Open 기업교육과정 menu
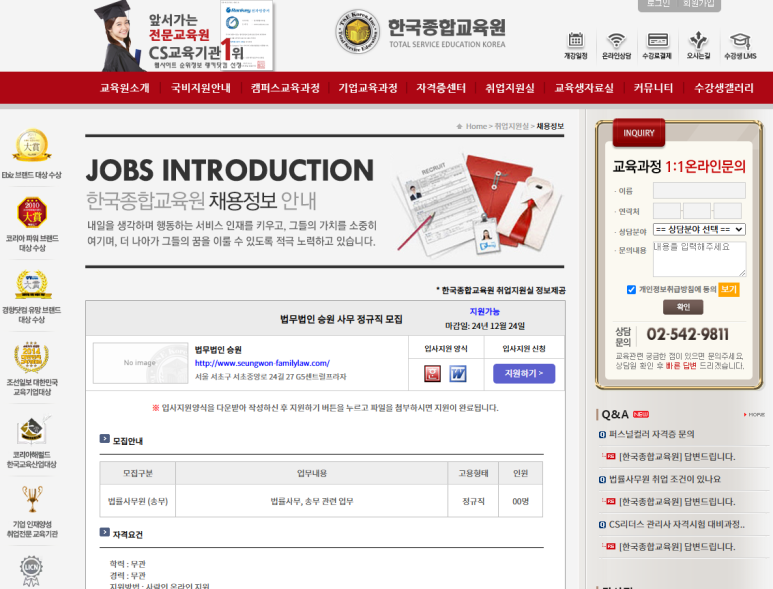The width and height of the screenshot is (773, 589). pyautogui.click(x=368, y=88)
